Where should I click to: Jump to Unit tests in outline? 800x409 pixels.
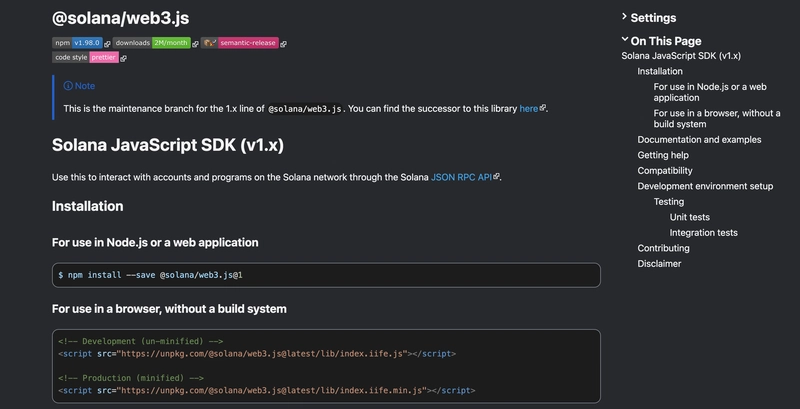pyautogui.click(x=689, y=217)
